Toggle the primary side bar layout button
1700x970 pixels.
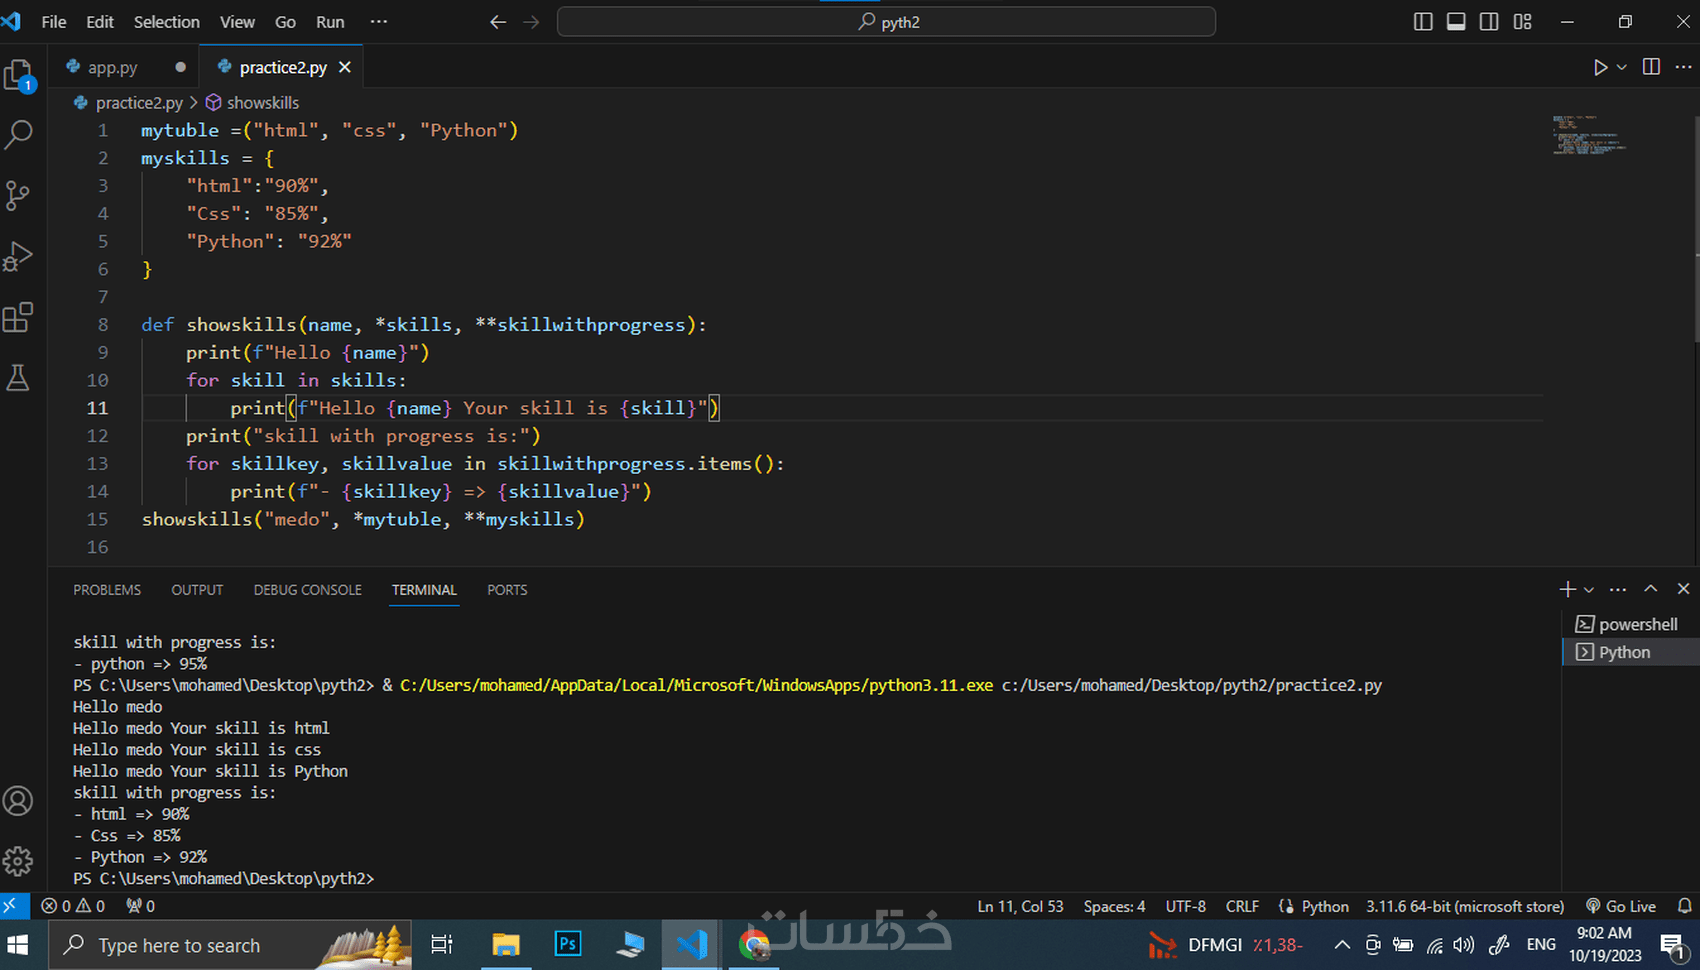[1423, 22]
